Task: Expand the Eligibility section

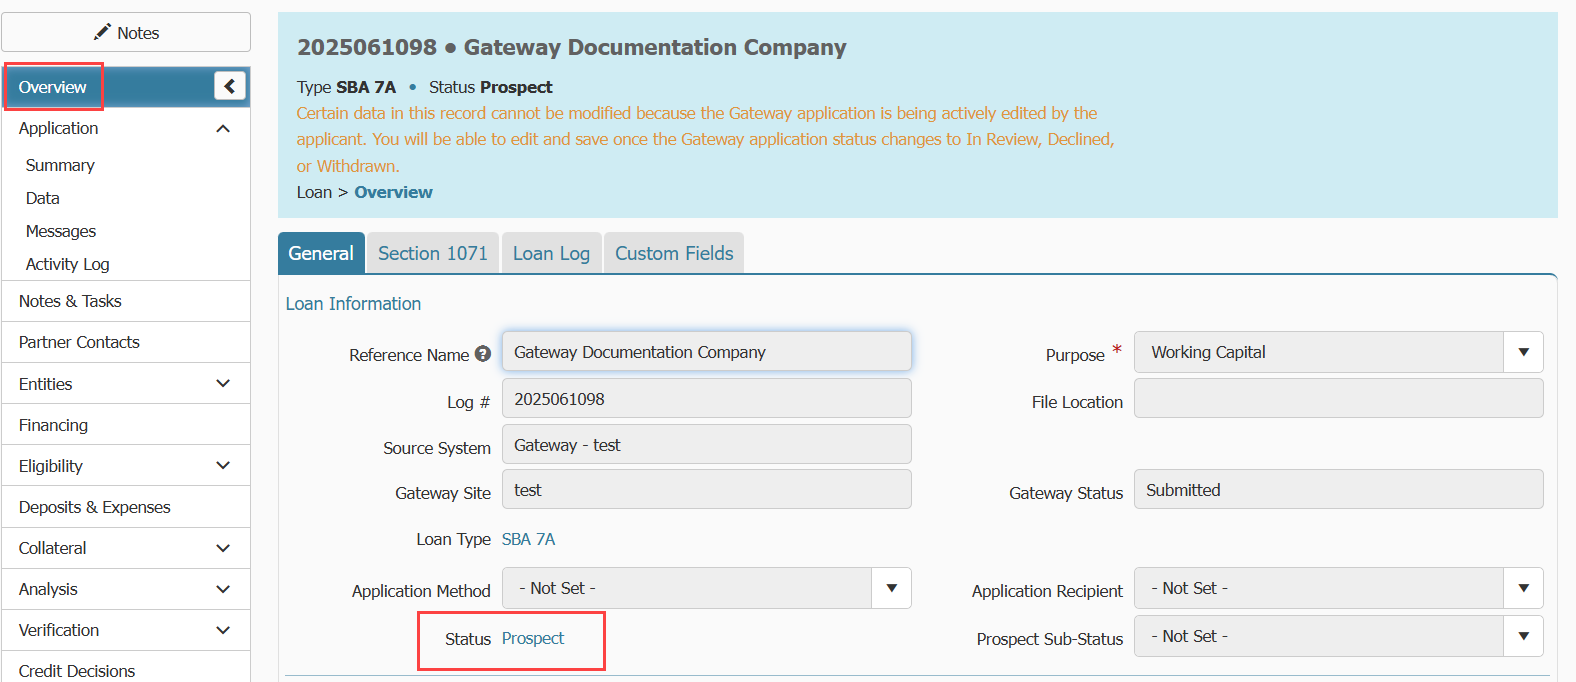Action: point(223,465)
